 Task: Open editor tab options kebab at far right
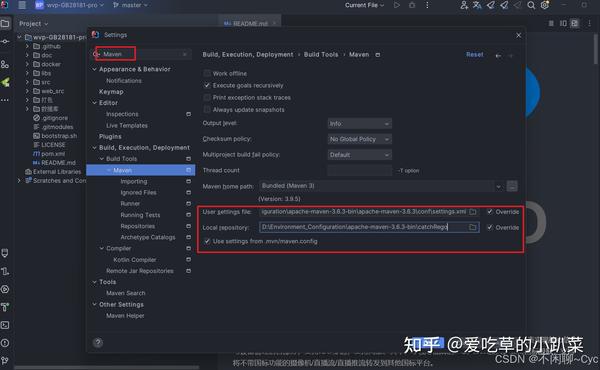(x=589, y=23)
